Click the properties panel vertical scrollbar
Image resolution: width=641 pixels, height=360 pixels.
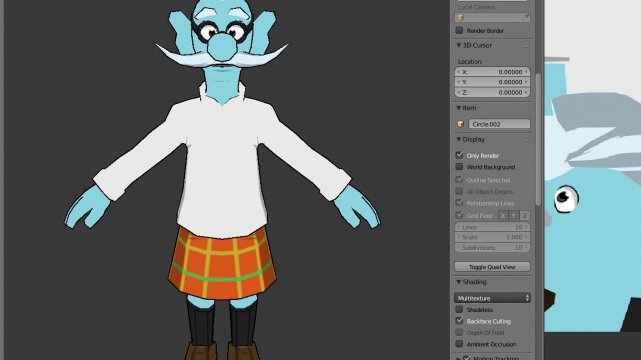[538, 139]
